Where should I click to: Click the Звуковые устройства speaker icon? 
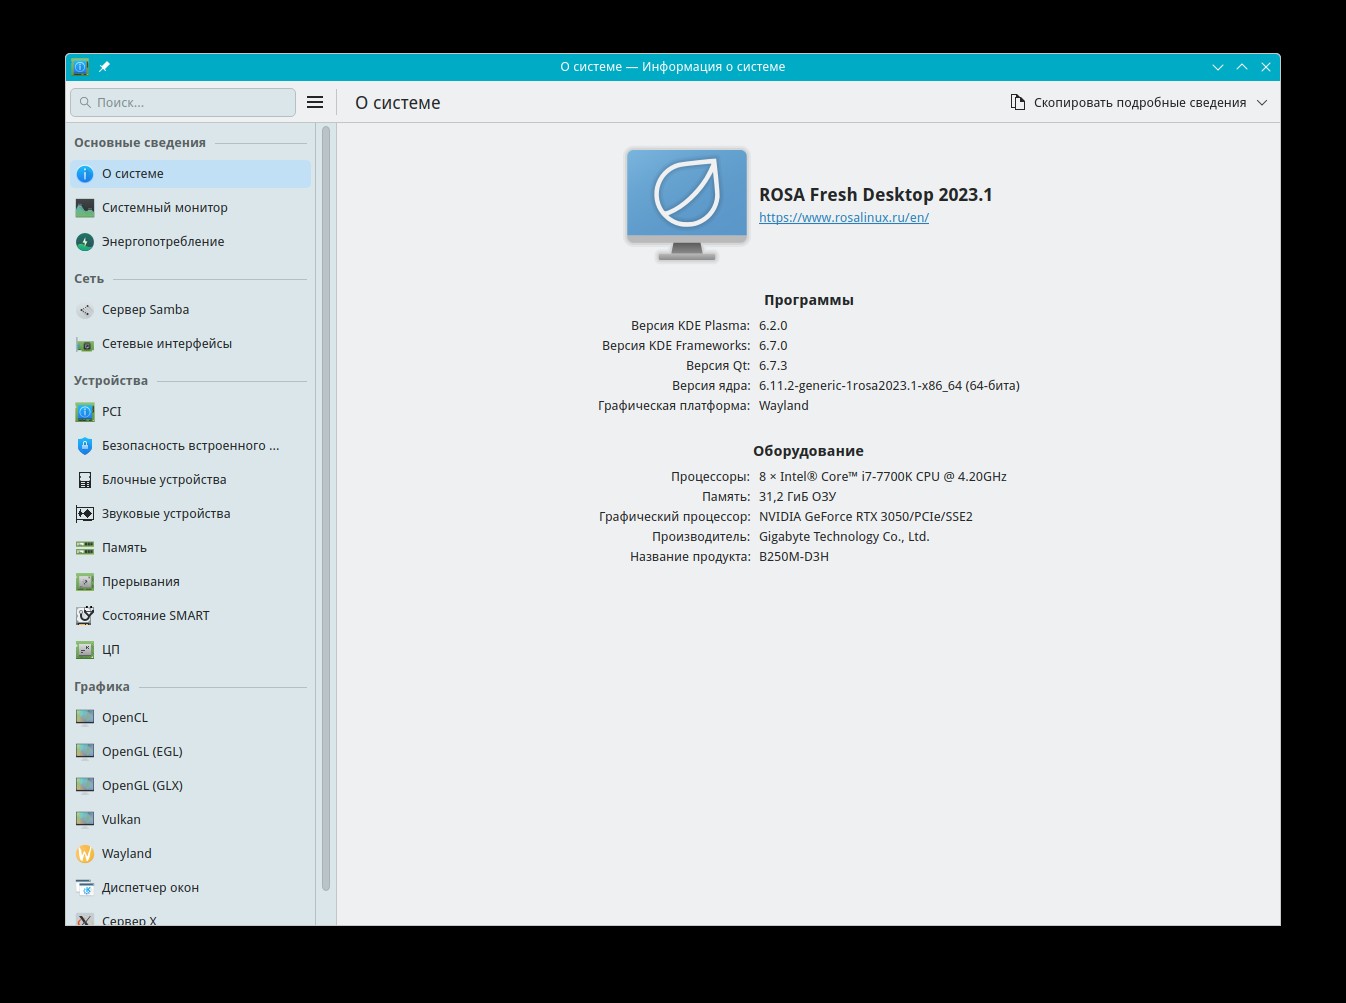[x=85, y=514]
